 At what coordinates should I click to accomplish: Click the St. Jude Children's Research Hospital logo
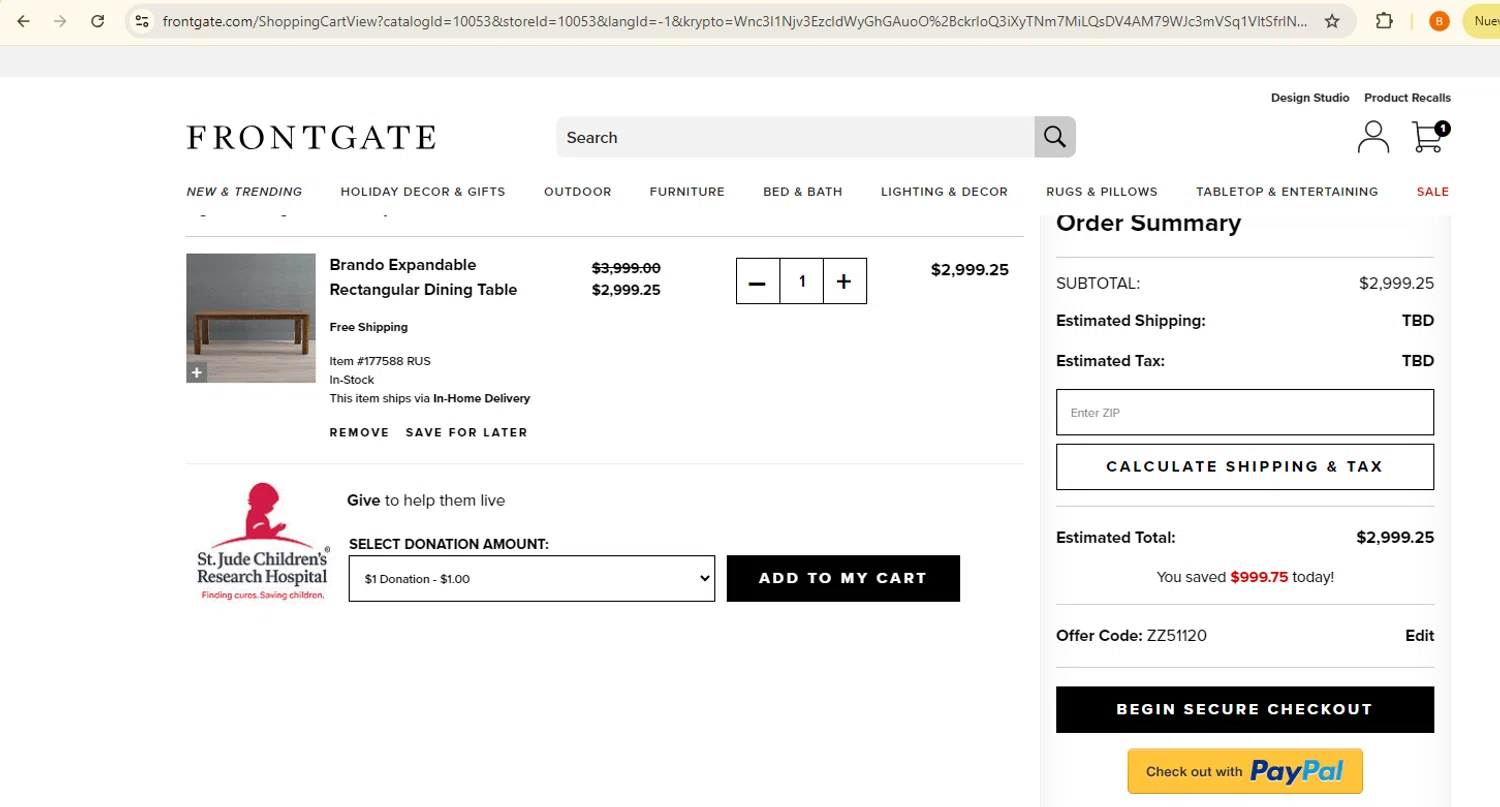263,541
